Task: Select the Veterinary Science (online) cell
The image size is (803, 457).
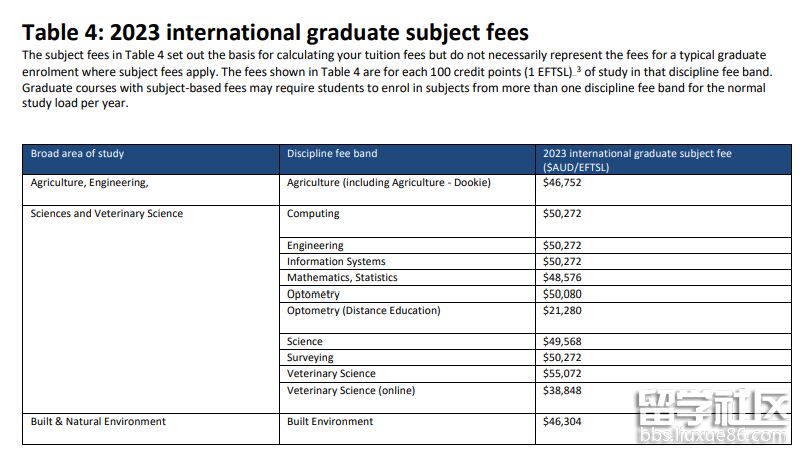Action: point(350,390)
